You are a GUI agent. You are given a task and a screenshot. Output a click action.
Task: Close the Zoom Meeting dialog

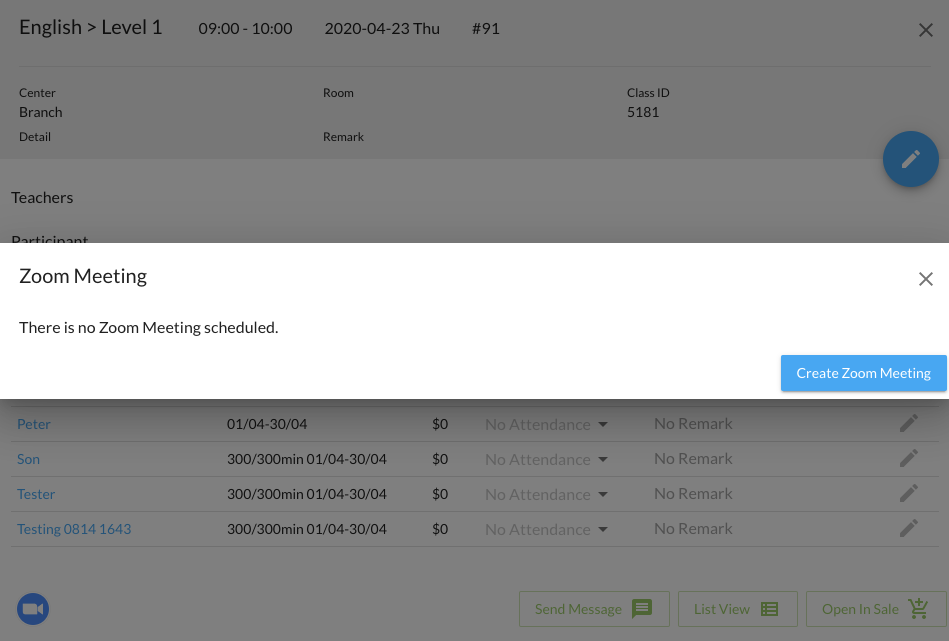925,279
